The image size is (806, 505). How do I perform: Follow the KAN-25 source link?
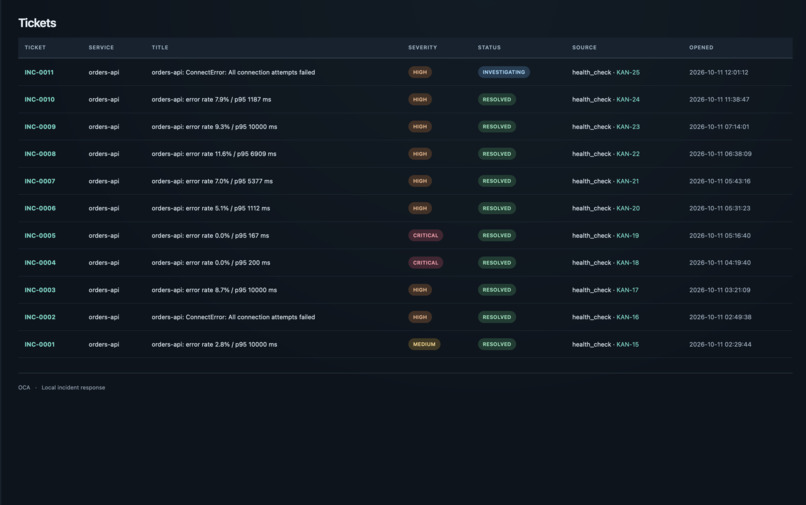pos(628,73)
